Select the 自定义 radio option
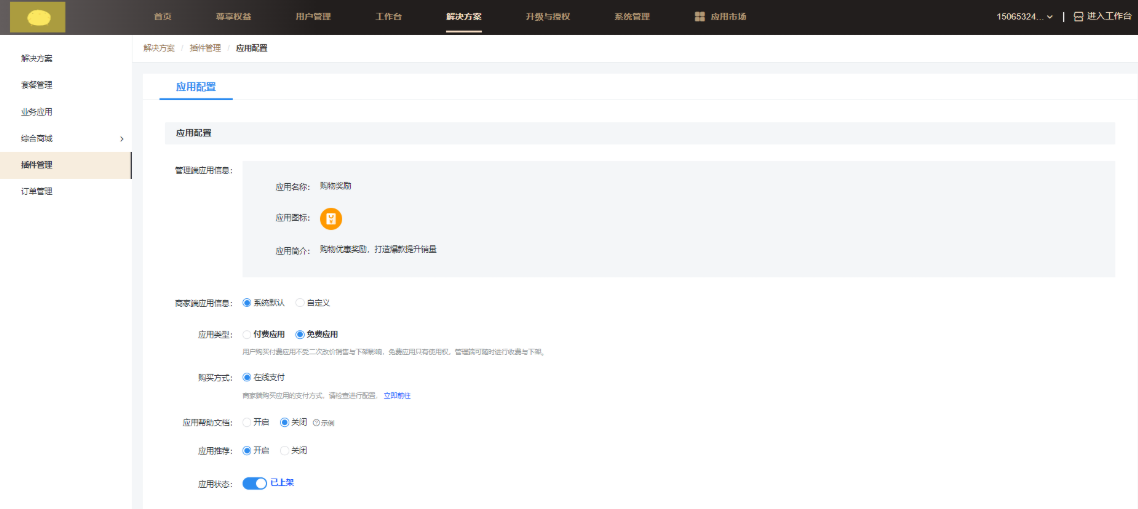 pos(300,303)
